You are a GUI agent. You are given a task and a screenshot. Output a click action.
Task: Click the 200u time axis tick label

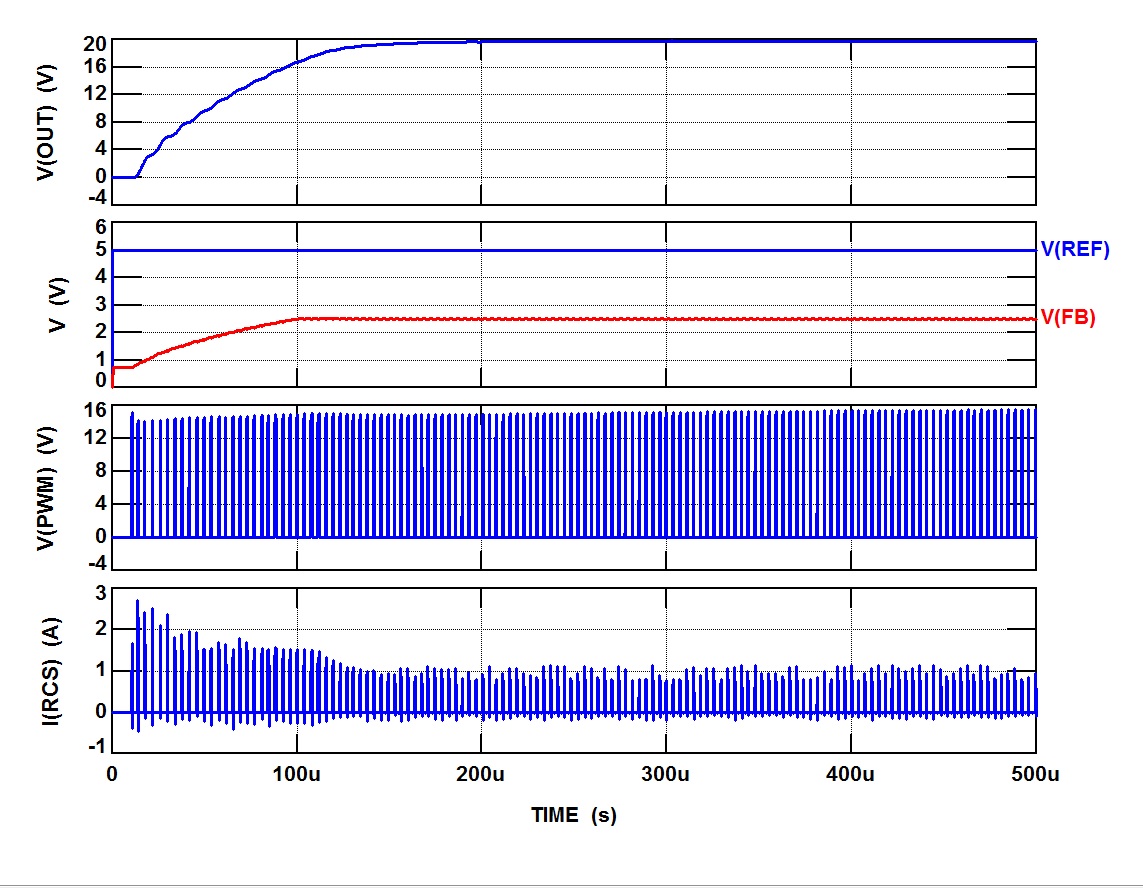click(480, 775)
